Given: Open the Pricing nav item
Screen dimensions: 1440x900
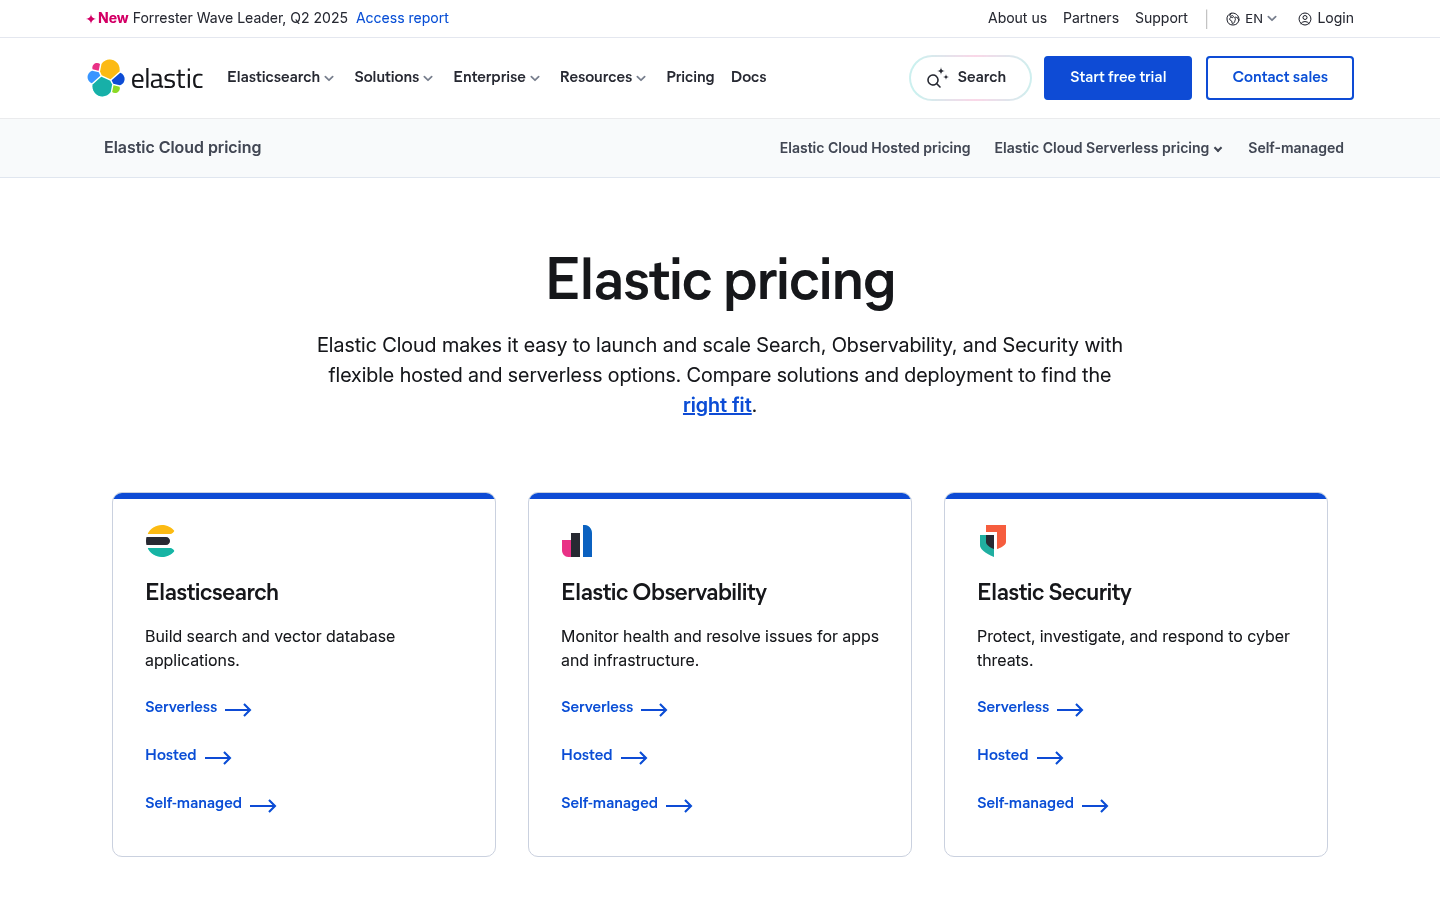Looking at the screenshot, I should point(690,77).
